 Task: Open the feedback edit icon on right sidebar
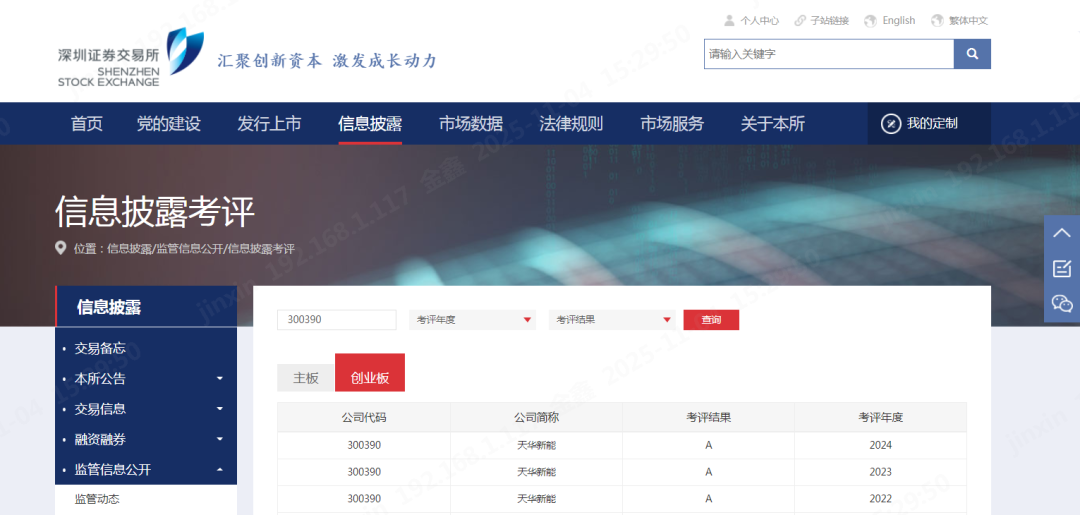point(1061,268)
